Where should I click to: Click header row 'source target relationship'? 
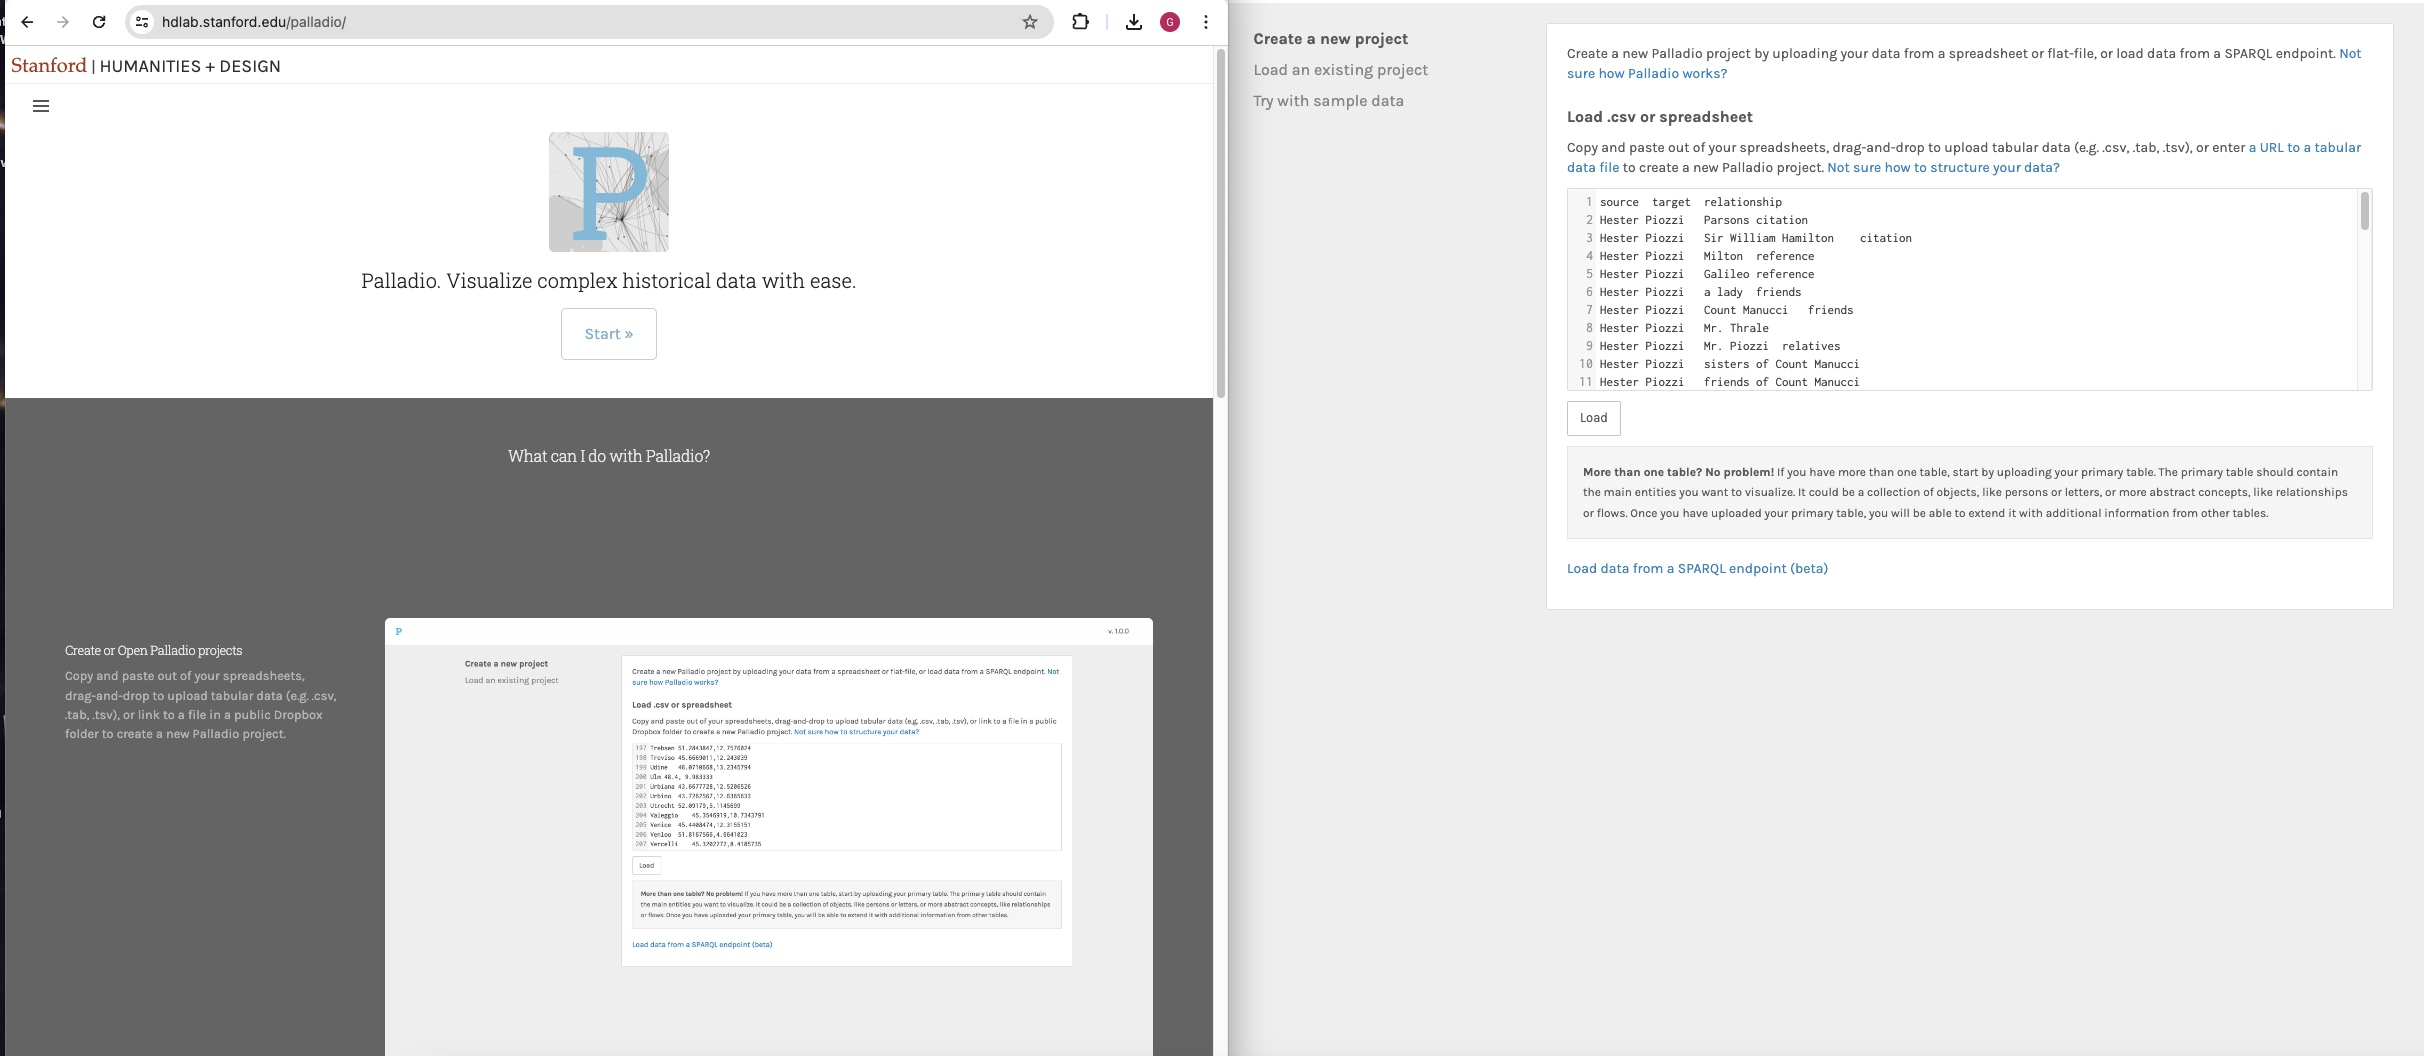[x=1691, y=202]
